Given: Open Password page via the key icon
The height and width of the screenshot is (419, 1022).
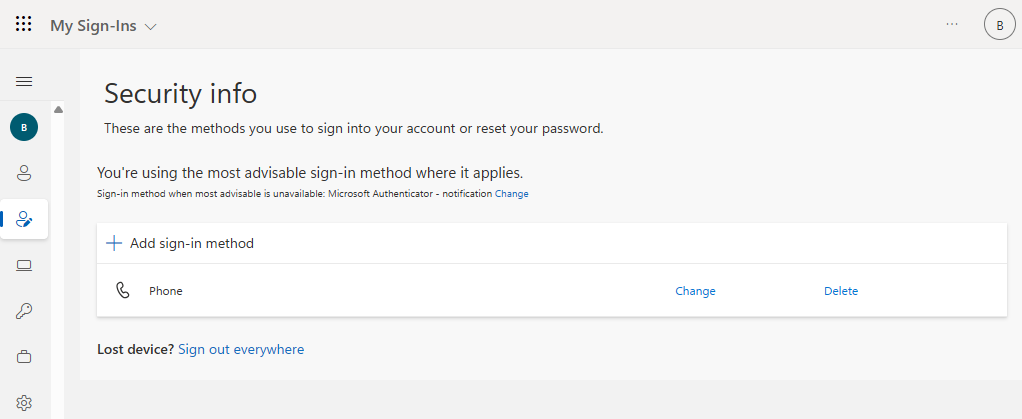Looking at the screenshot, I should [x=24, y=311].
